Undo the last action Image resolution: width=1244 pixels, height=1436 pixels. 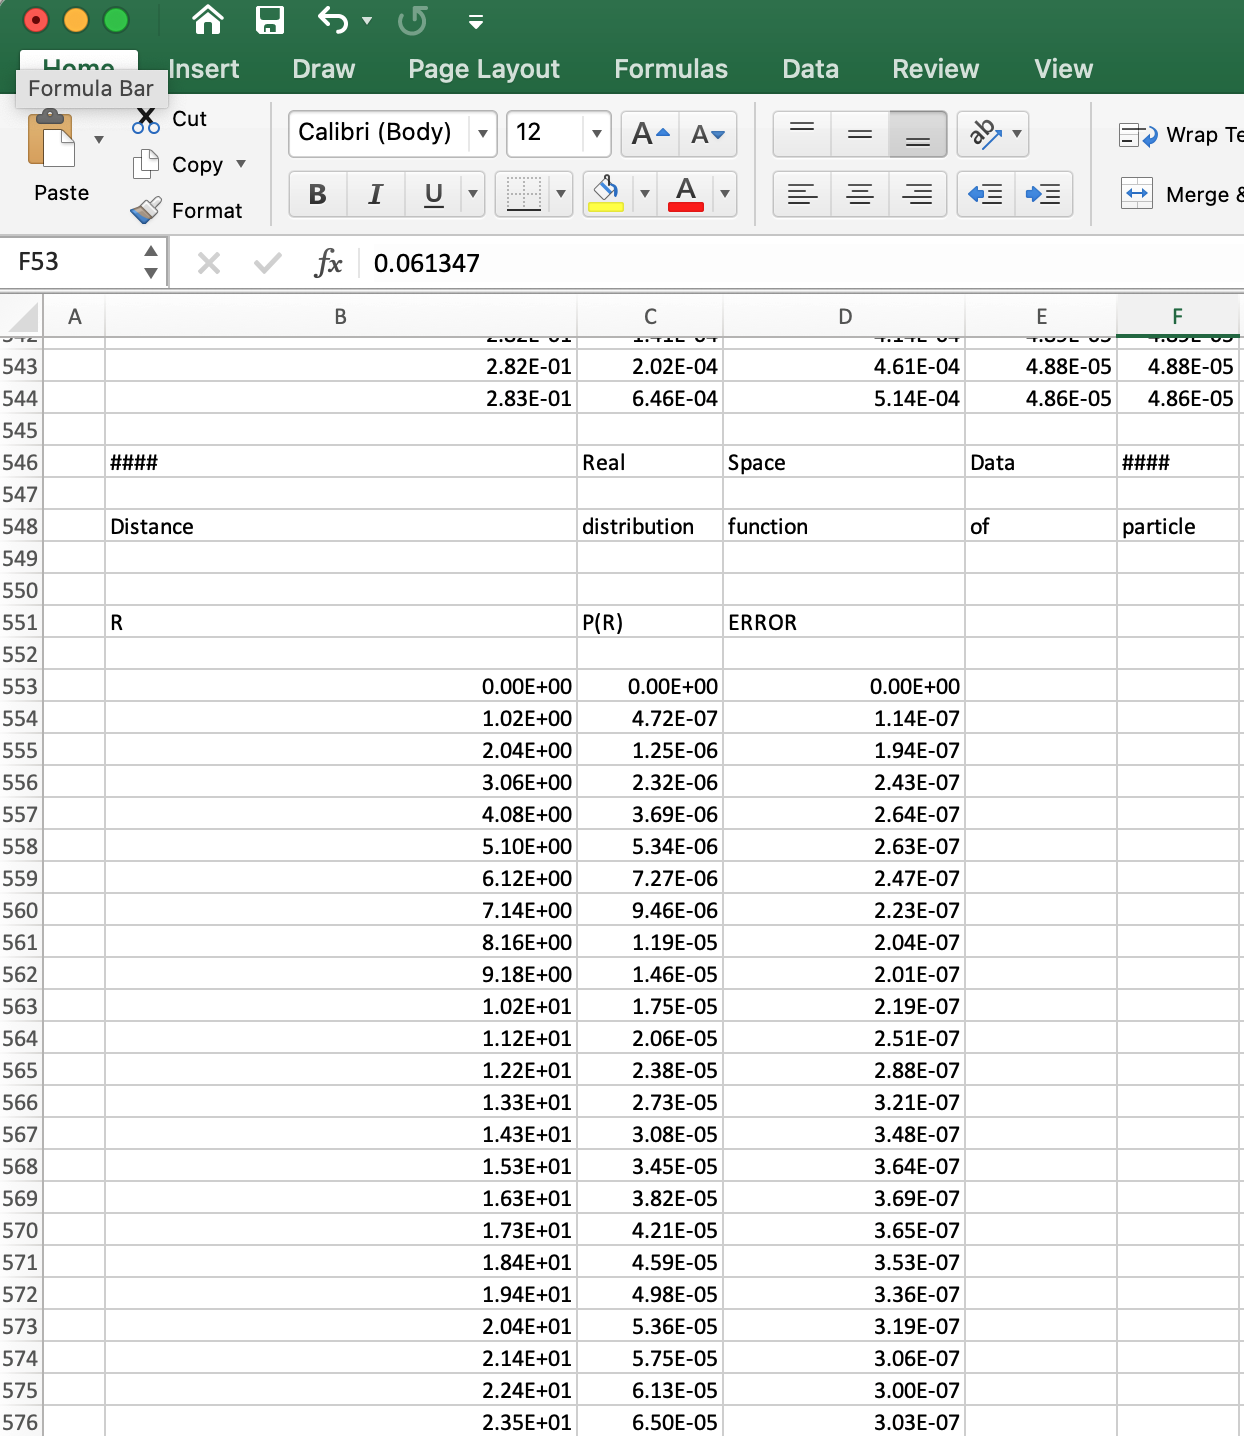[x=332, y=20]
